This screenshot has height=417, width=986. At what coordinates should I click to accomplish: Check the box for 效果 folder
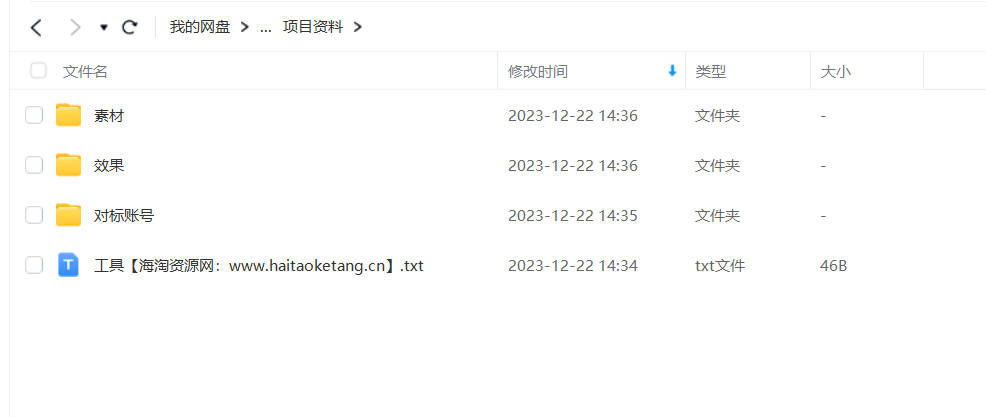(x=34, y=165)
